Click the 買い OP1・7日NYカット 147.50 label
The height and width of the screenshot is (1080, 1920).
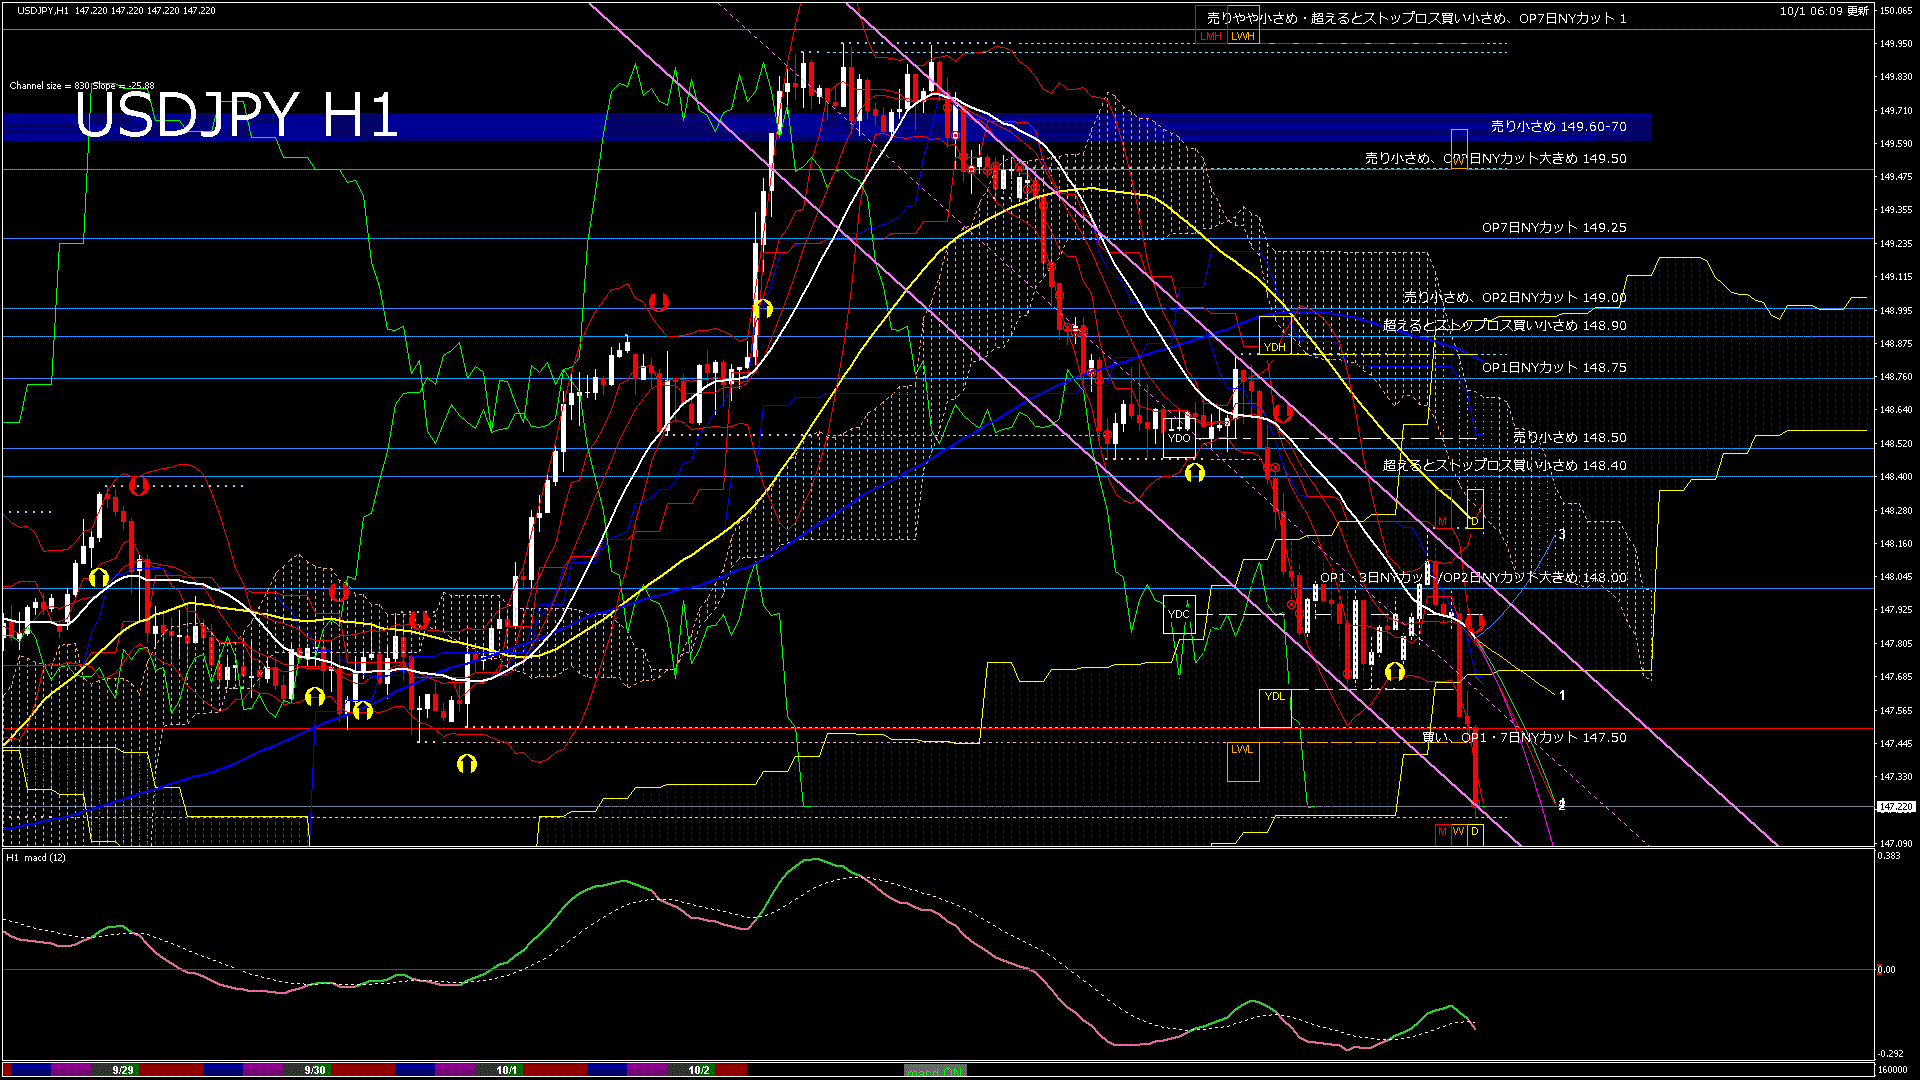click(x=1524, y=738)
